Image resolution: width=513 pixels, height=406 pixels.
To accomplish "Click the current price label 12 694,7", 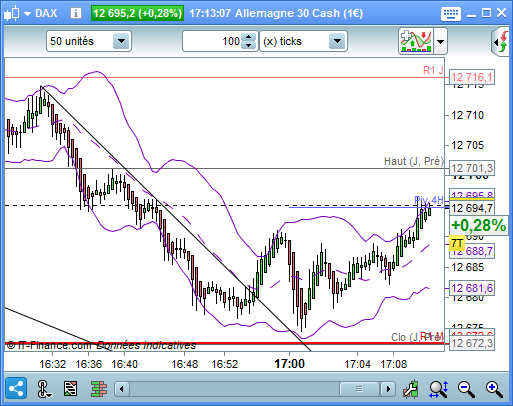I will coord(472,208).
